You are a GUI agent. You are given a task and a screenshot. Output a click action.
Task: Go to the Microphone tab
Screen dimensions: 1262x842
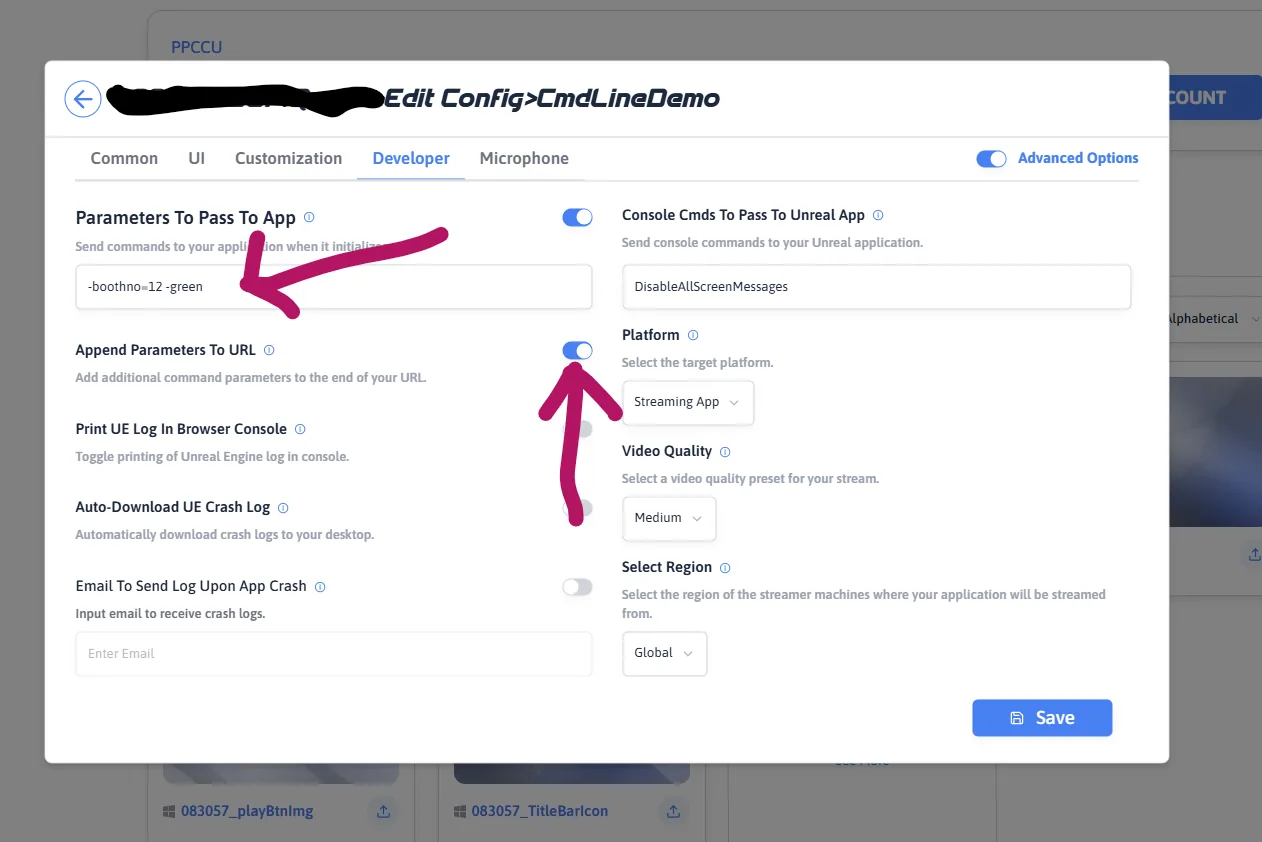coord(524,158)
